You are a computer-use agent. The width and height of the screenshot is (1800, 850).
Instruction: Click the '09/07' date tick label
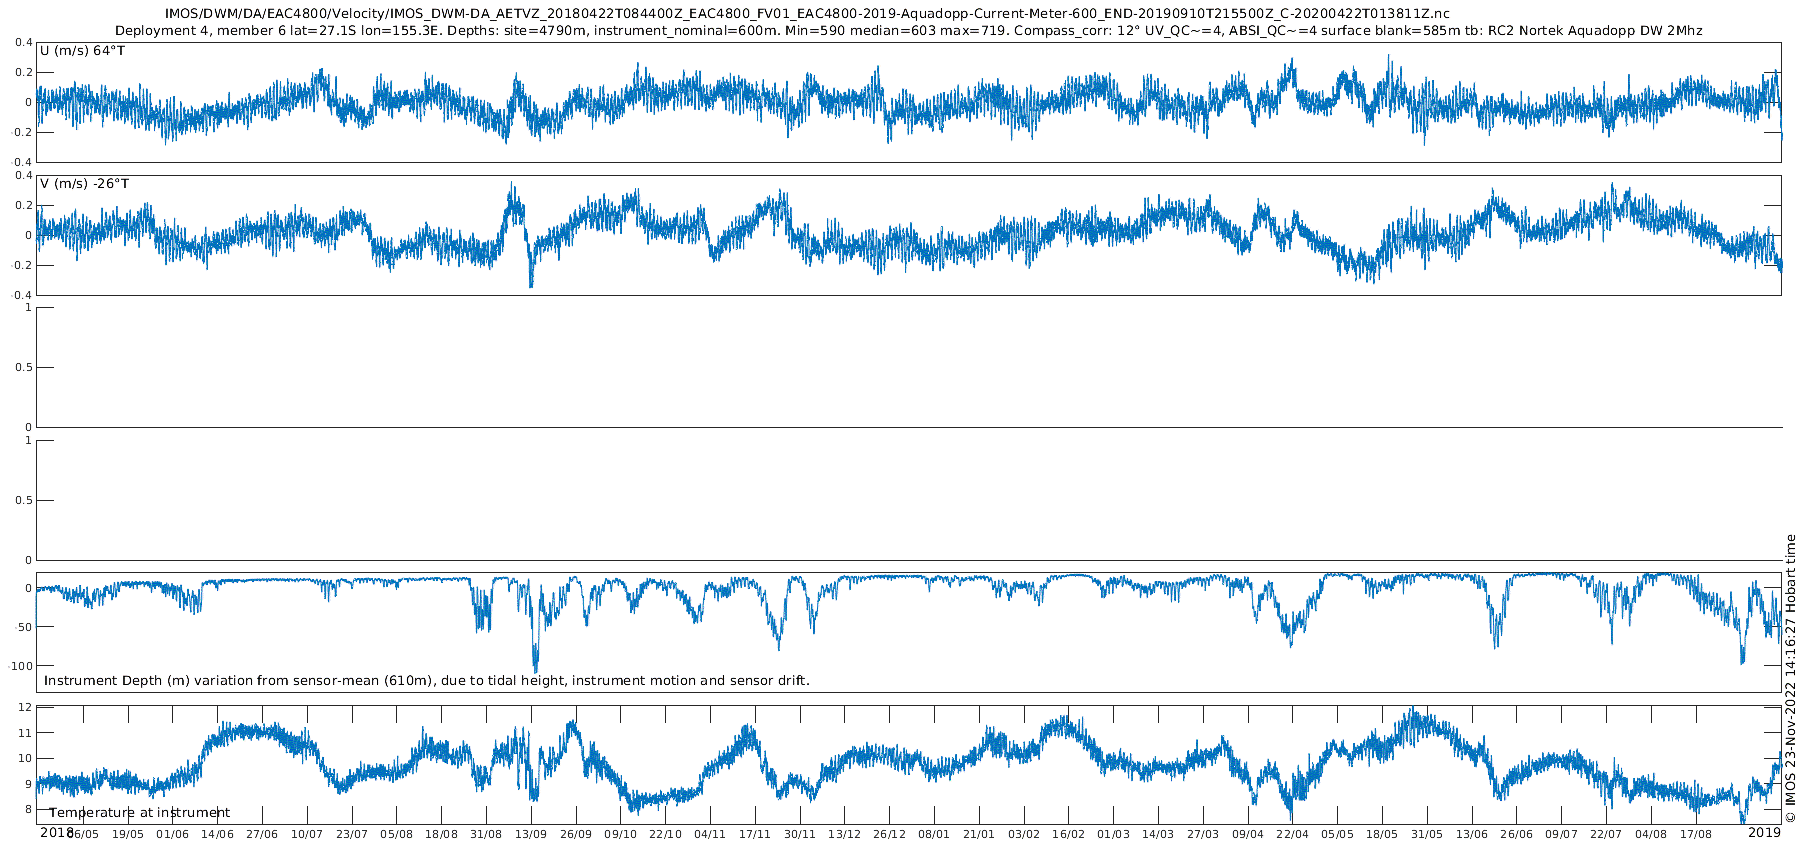pyautogui.click(x=1562, y=834)
